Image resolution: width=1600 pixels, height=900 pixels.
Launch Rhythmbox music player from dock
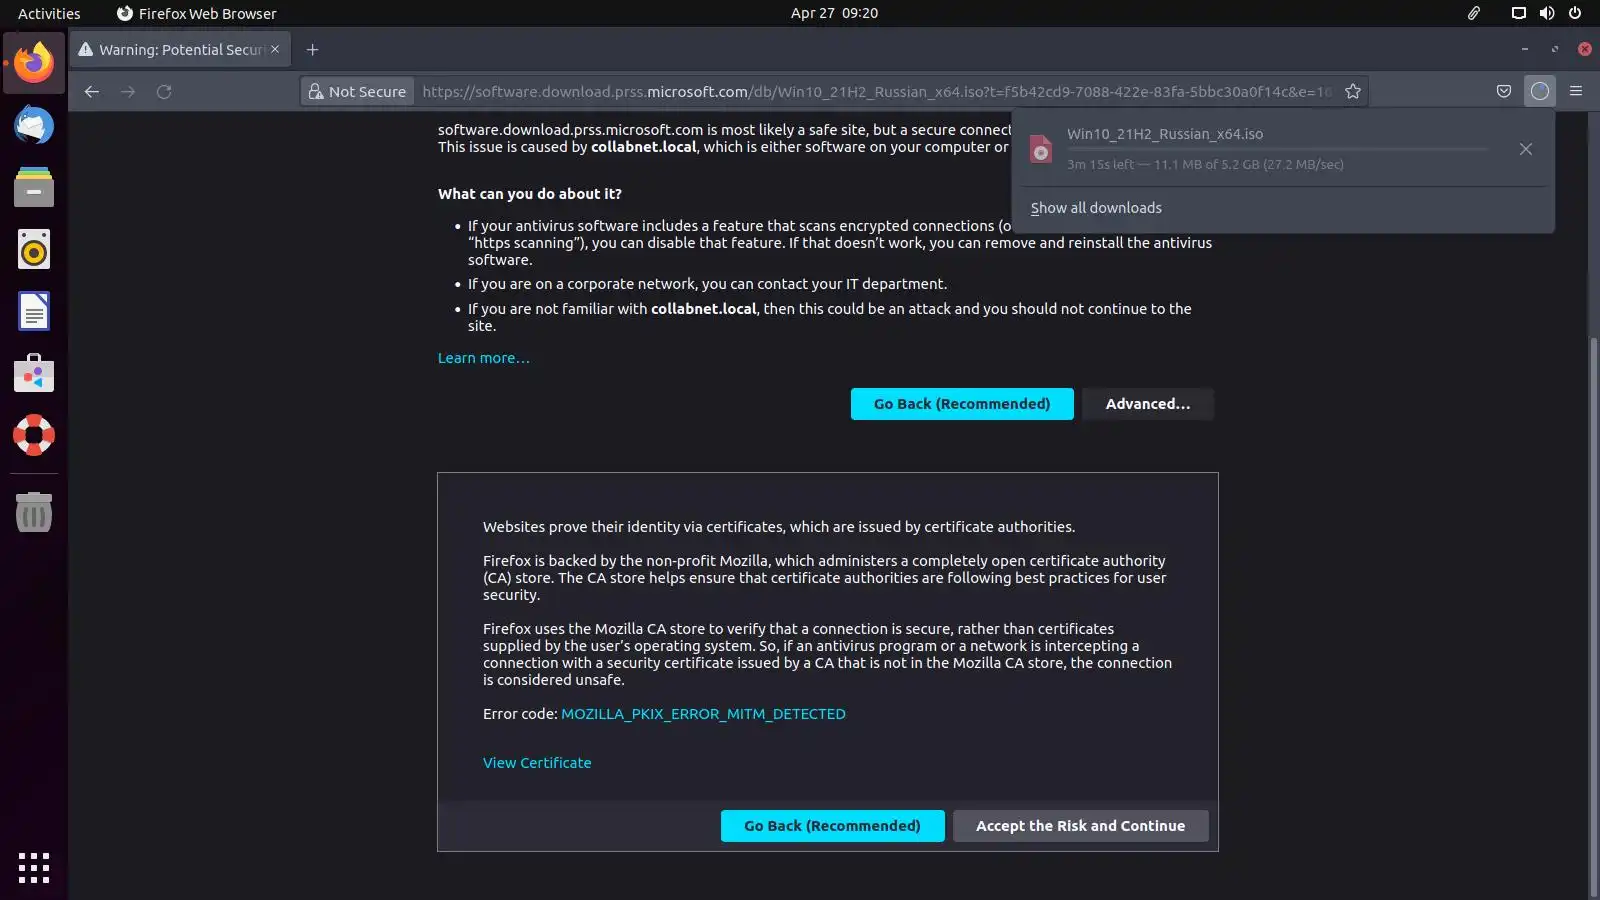pyautogui.click(x=34, y=249)
